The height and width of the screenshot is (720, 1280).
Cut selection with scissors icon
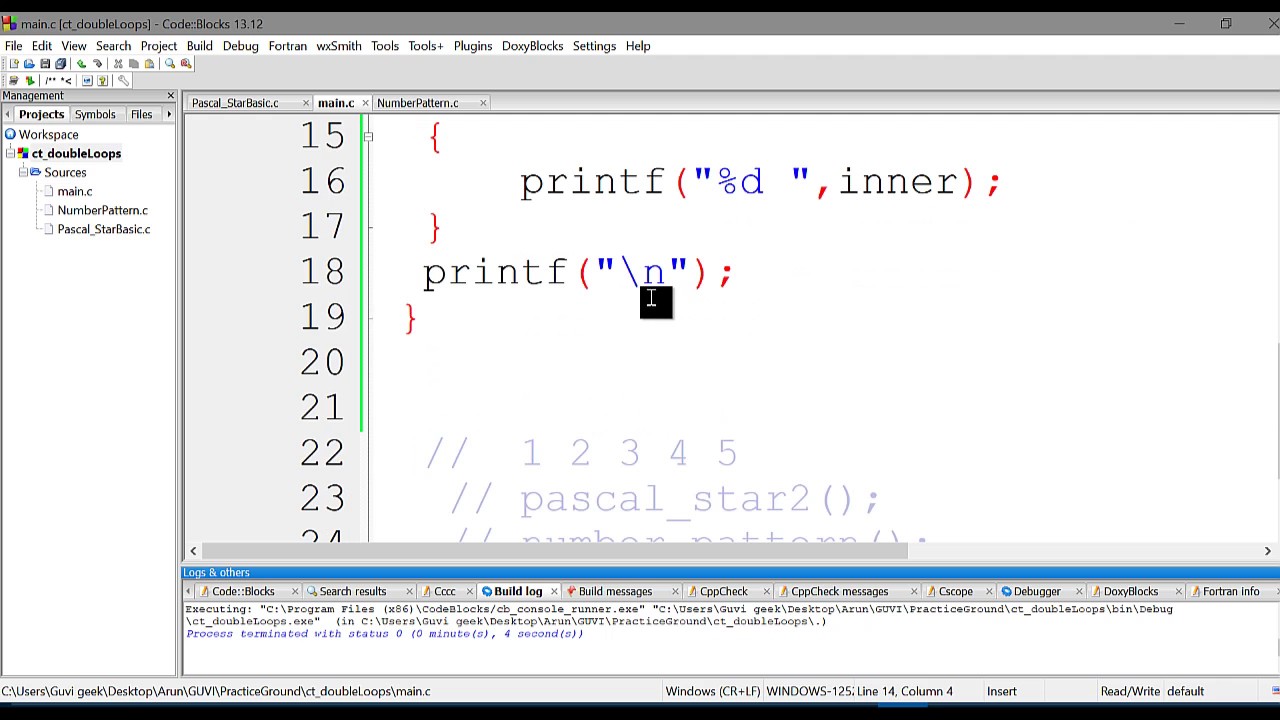point(118,63)
